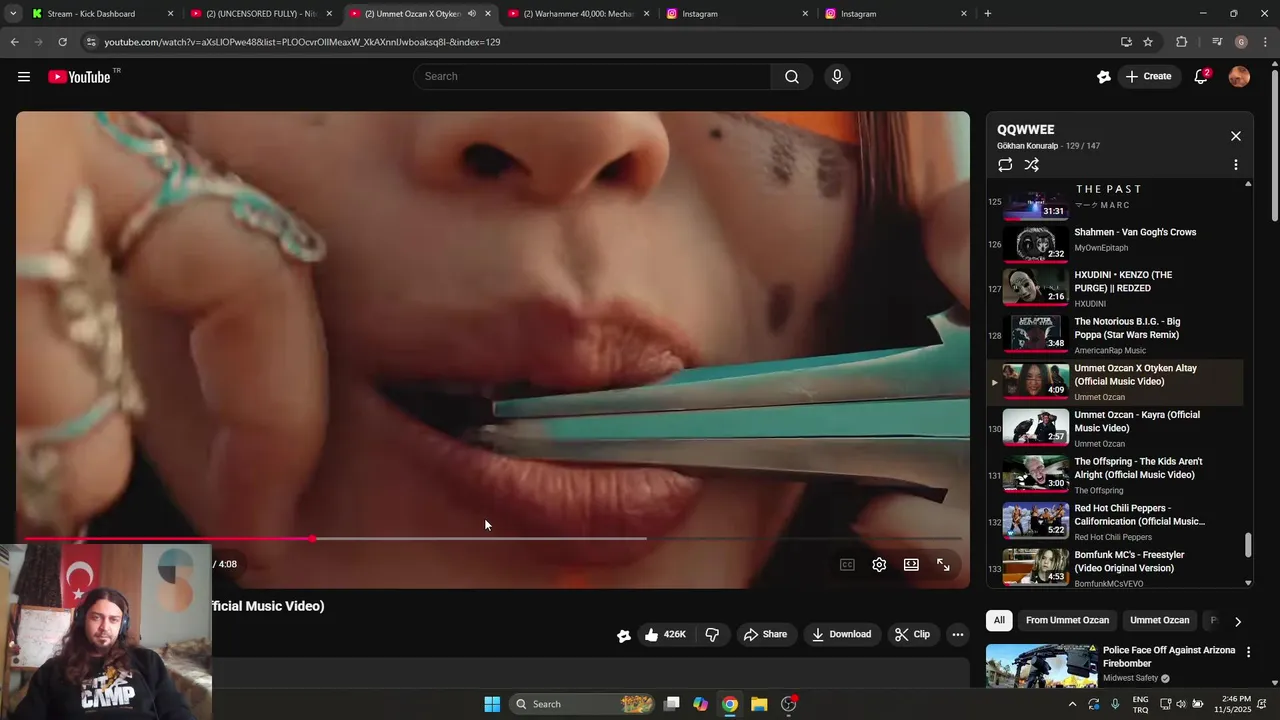
Task: Open the YouTube guide hamburger menu
Action: tap(24, 77)
